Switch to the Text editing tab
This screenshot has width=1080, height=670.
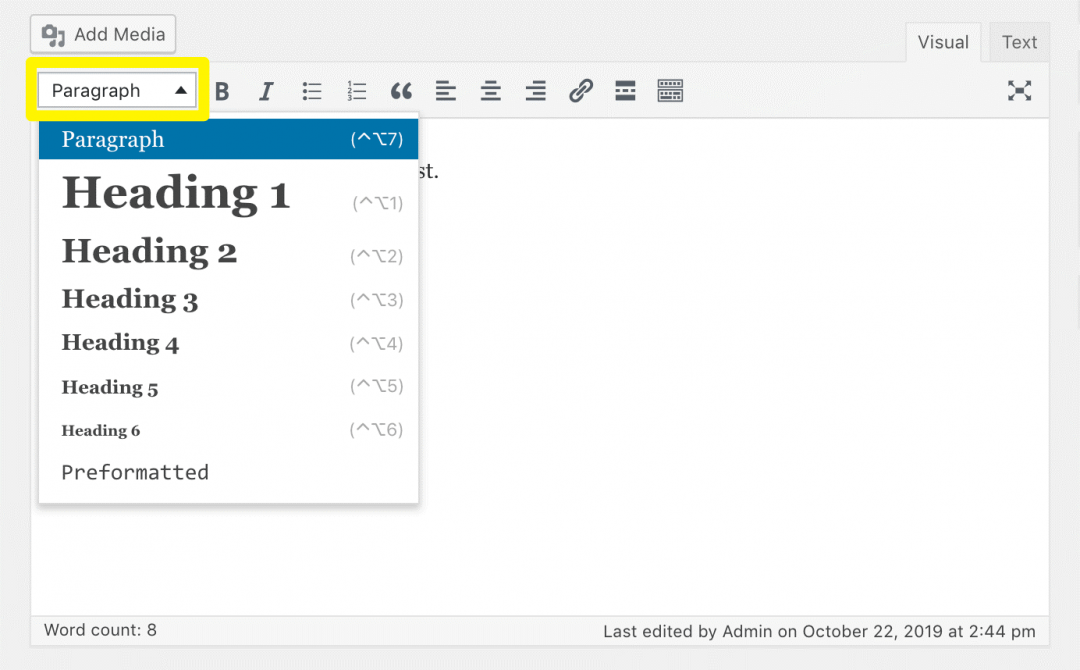(x=1019, y=42)
